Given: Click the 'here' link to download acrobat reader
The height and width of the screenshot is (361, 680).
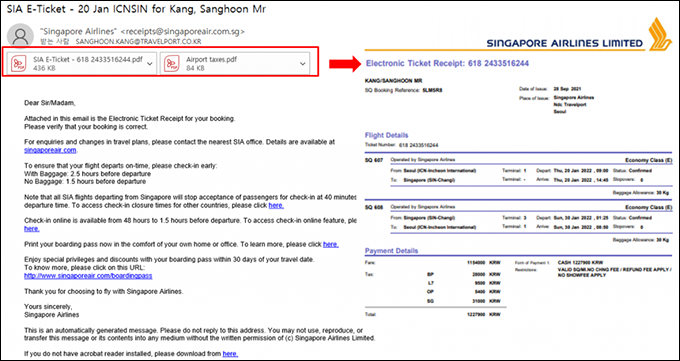Looking at the screenshot, I should (x=230, y=354).
